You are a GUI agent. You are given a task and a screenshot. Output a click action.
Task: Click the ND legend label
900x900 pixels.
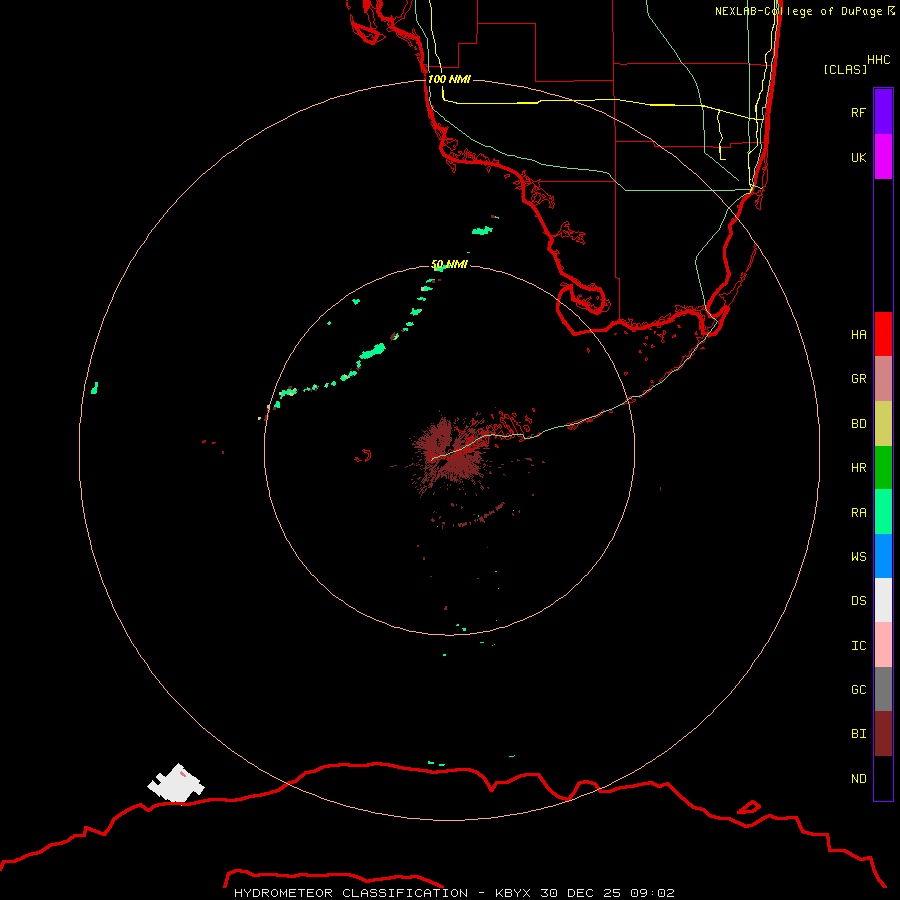tap(858, 779)
